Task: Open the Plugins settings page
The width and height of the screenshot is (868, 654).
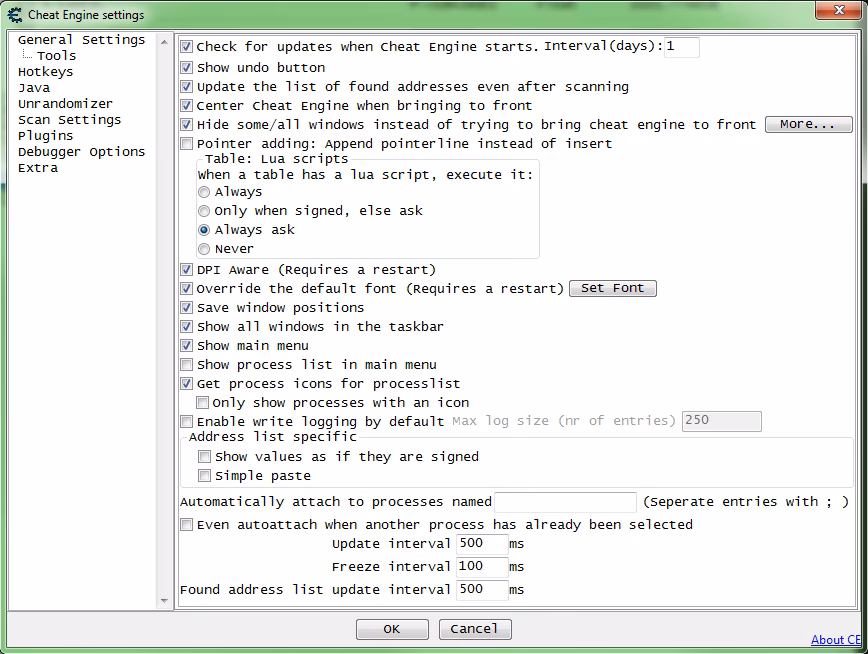Action: (x=45, y=136)
